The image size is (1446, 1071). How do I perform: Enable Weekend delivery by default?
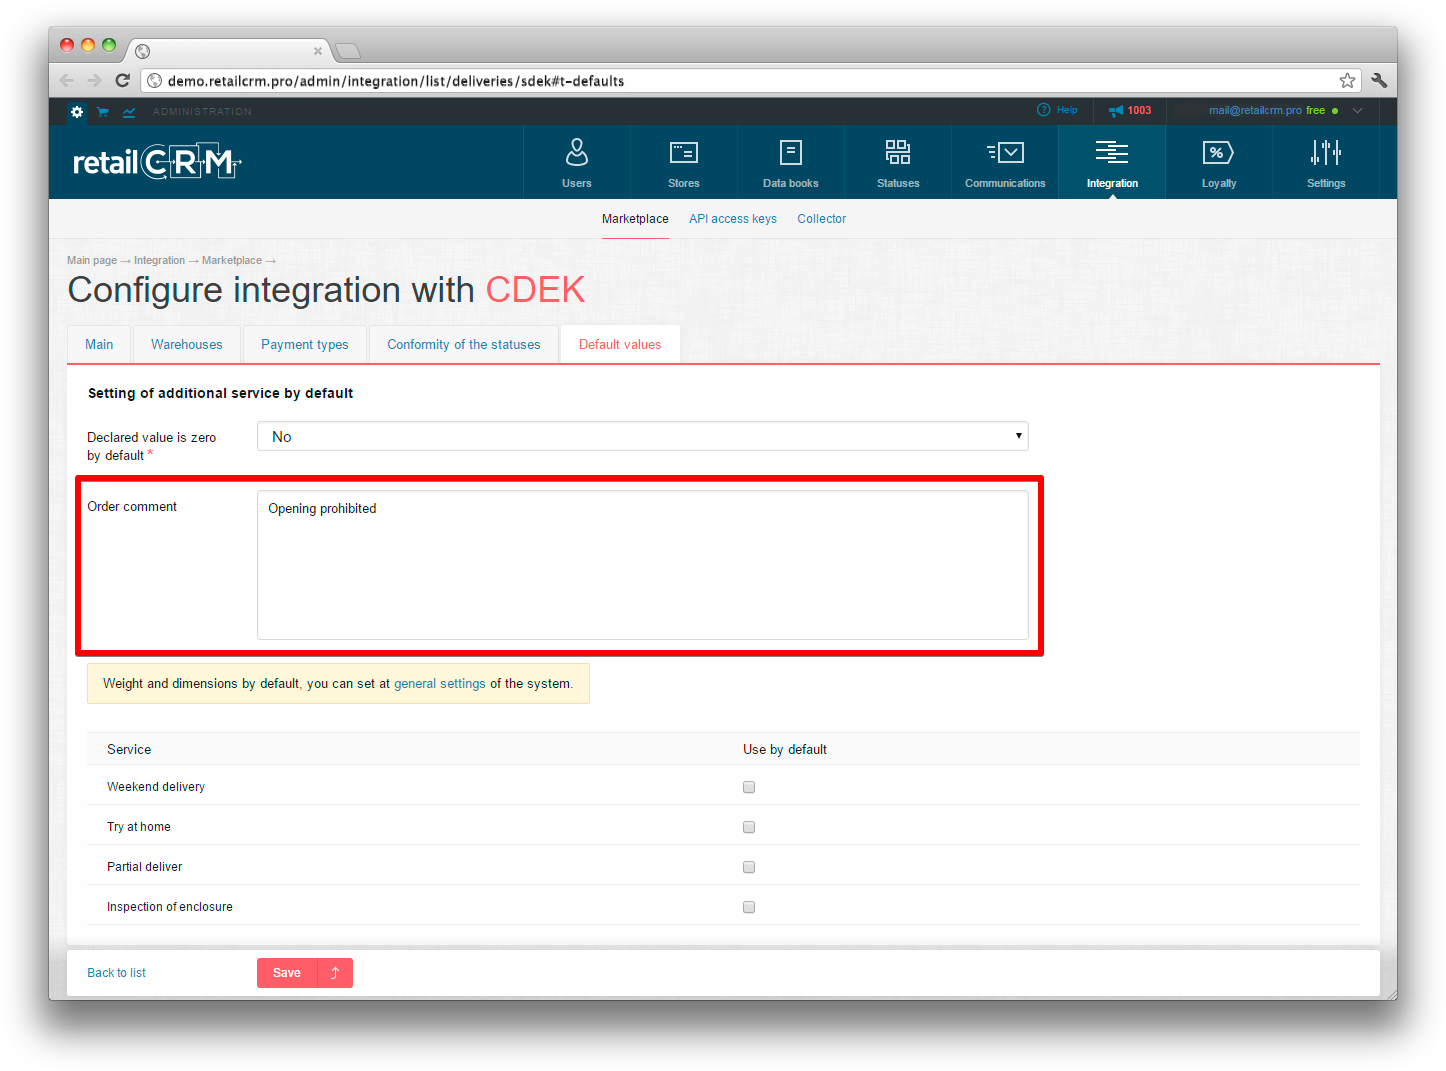coord(749,787)
